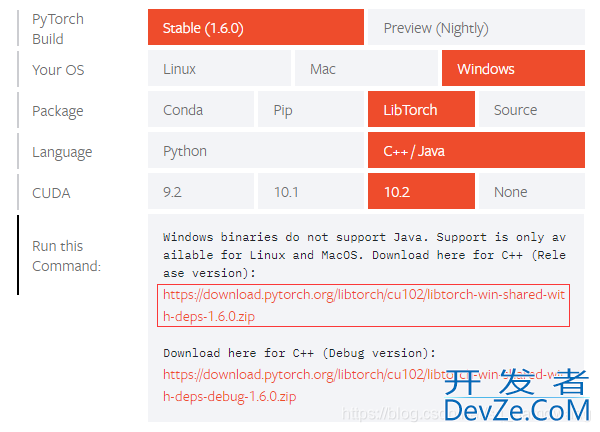
Task: Switch to Preview (Nightly) build
Action: [x=476, y=28]
